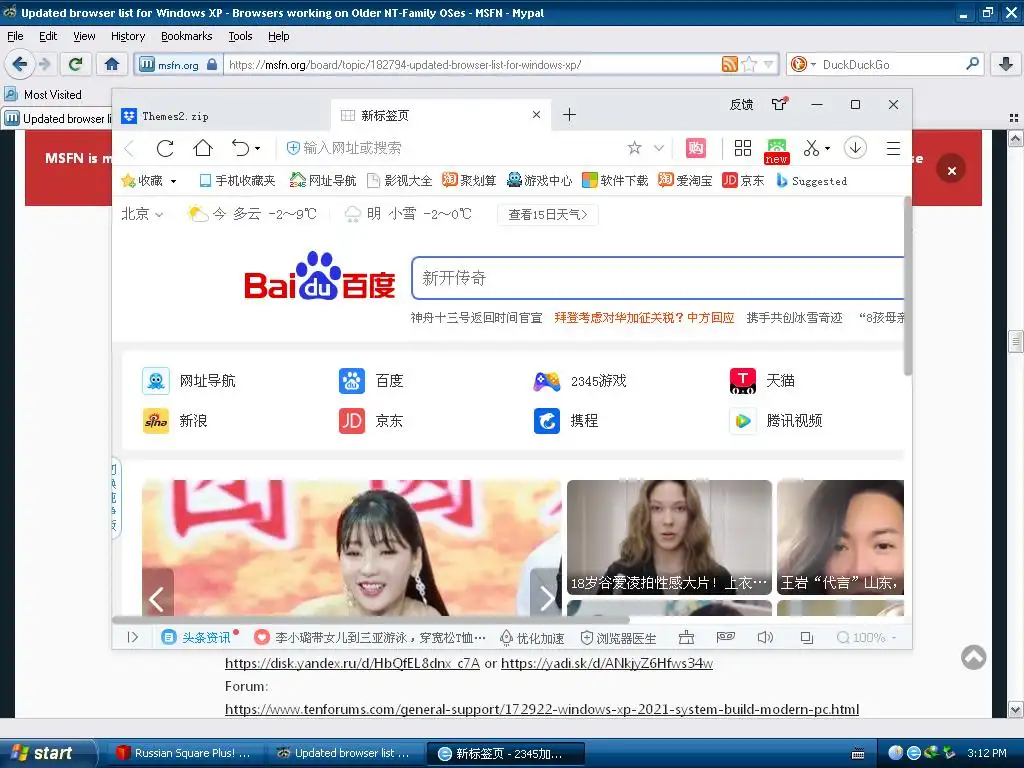This screenshot has height=768, width=1024.
Task: Click next arrow on news carousel
Action: point(545,598)
